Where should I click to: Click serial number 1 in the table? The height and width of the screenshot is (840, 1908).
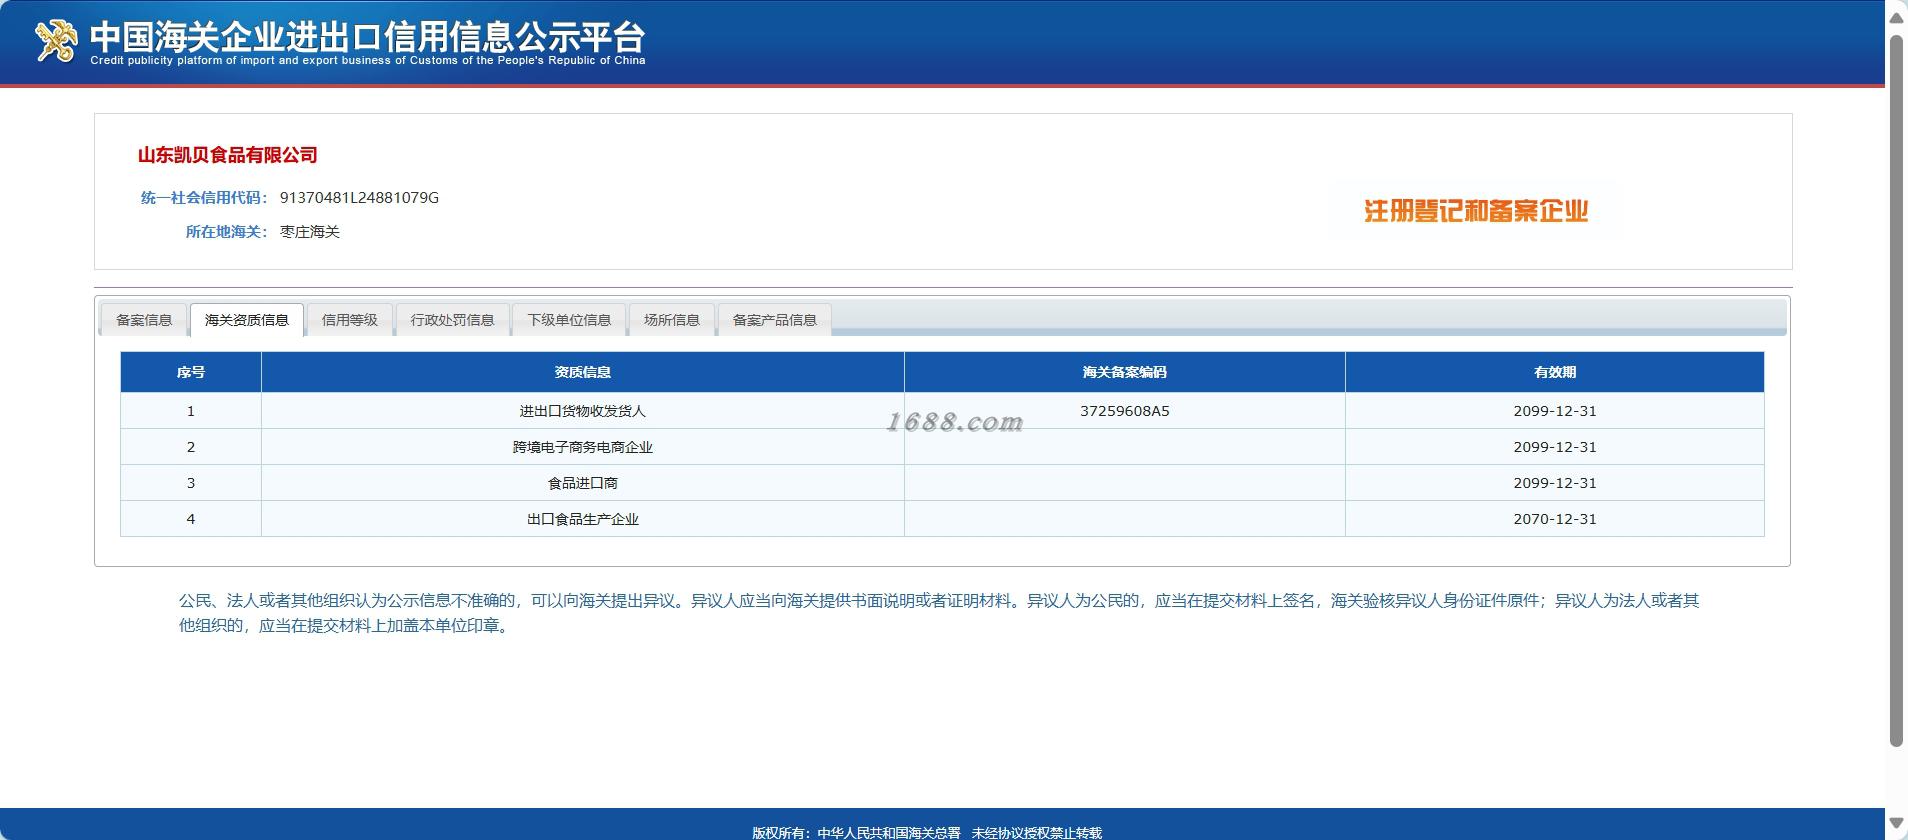(191, 411)
